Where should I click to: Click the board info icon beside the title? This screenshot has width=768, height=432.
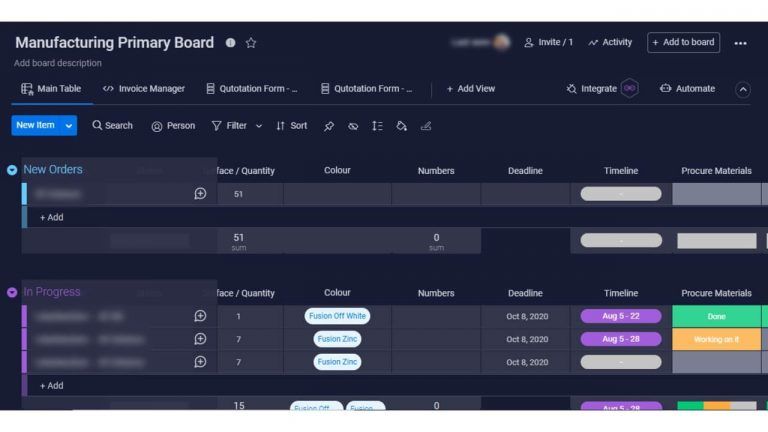coord(230,43)
